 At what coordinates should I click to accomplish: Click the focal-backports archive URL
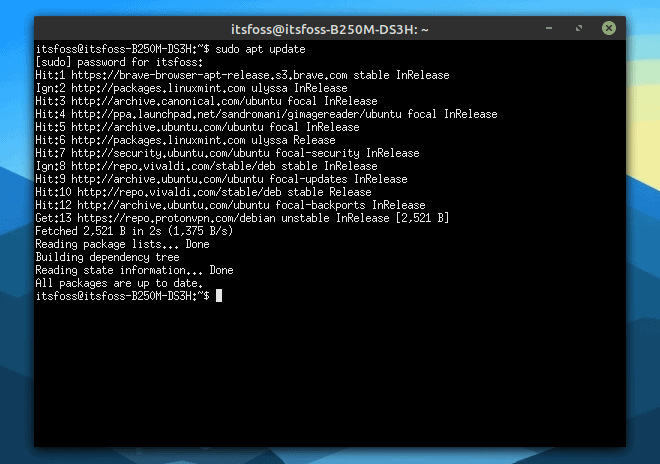tap(173, 205)
